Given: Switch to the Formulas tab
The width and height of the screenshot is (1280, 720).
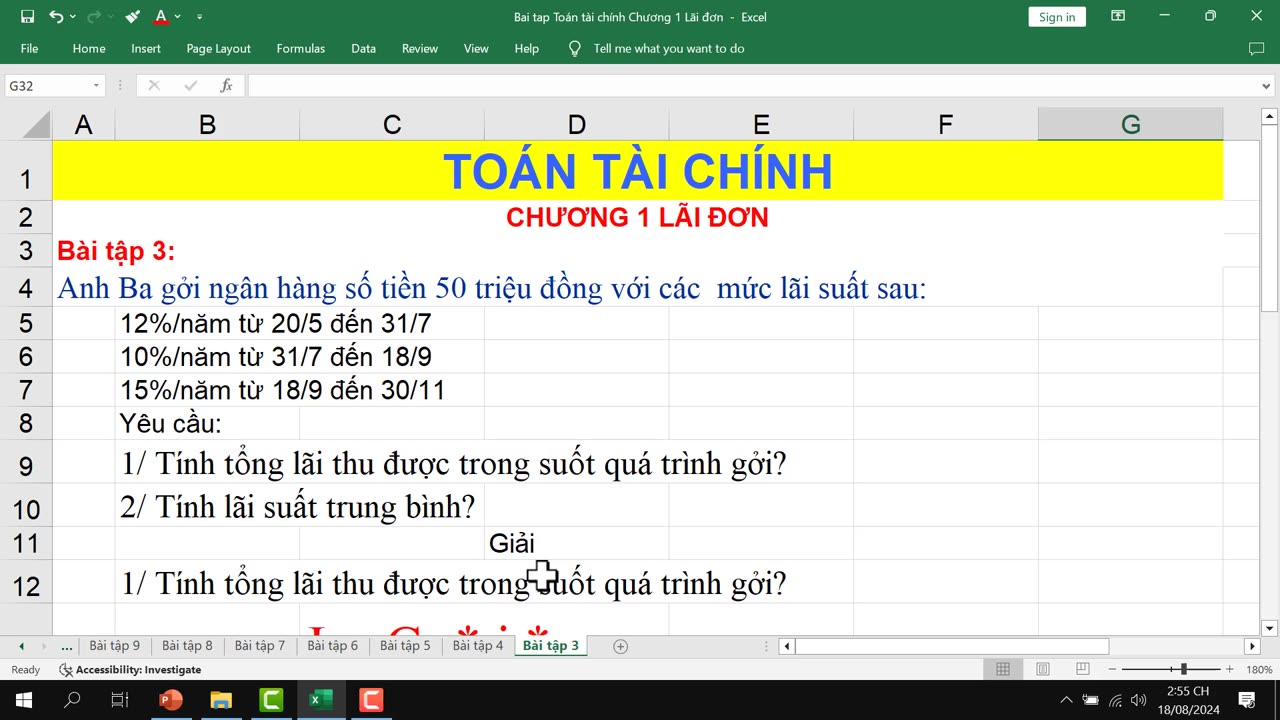Looking at the screenshot, I should (301, 48).
